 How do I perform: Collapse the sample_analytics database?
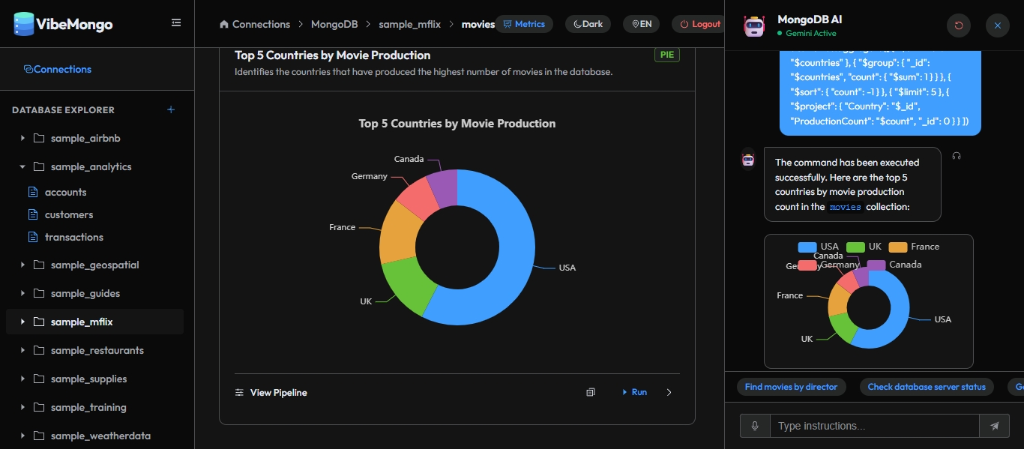(x=22, y=166)
